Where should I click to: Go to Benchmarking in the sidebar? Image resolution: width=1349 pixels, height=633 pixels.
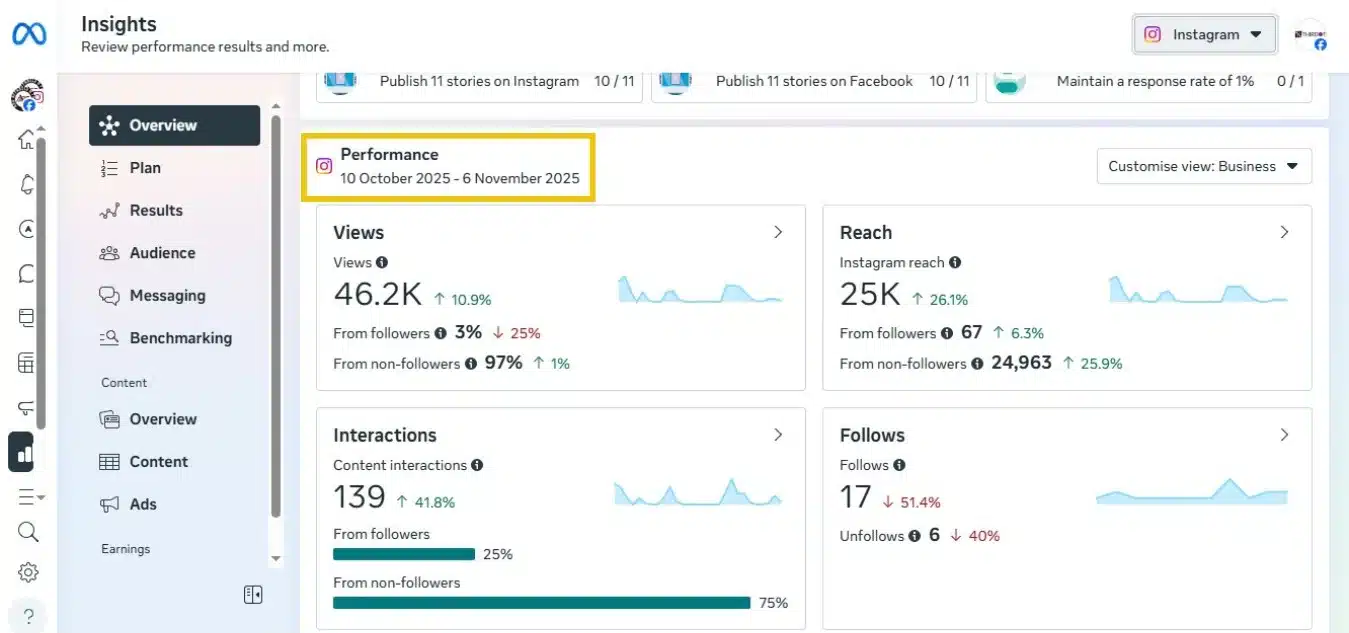(x=180, y=338)
